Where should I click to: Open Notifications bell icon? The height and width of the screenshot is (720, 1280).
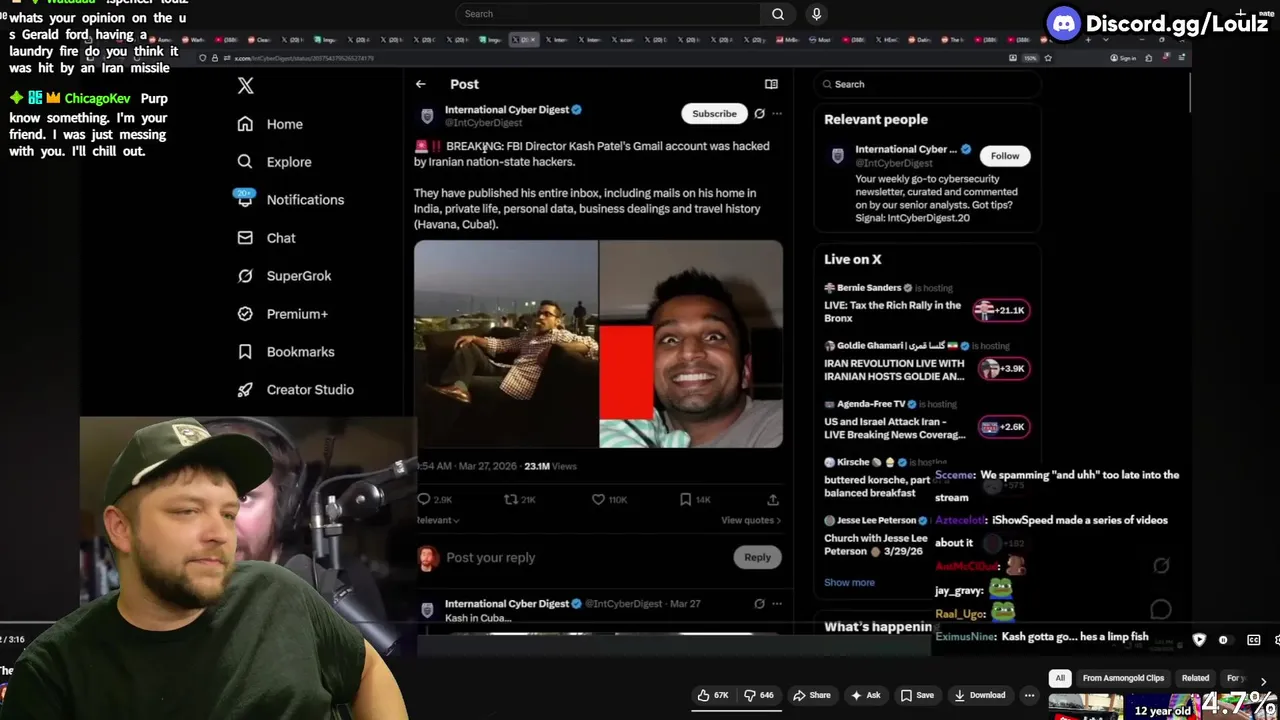[x=245, y=199]
